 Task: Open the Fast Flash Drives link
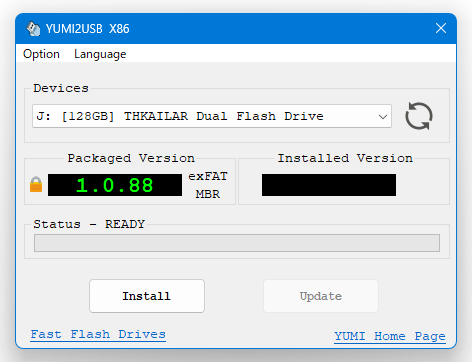98,334
